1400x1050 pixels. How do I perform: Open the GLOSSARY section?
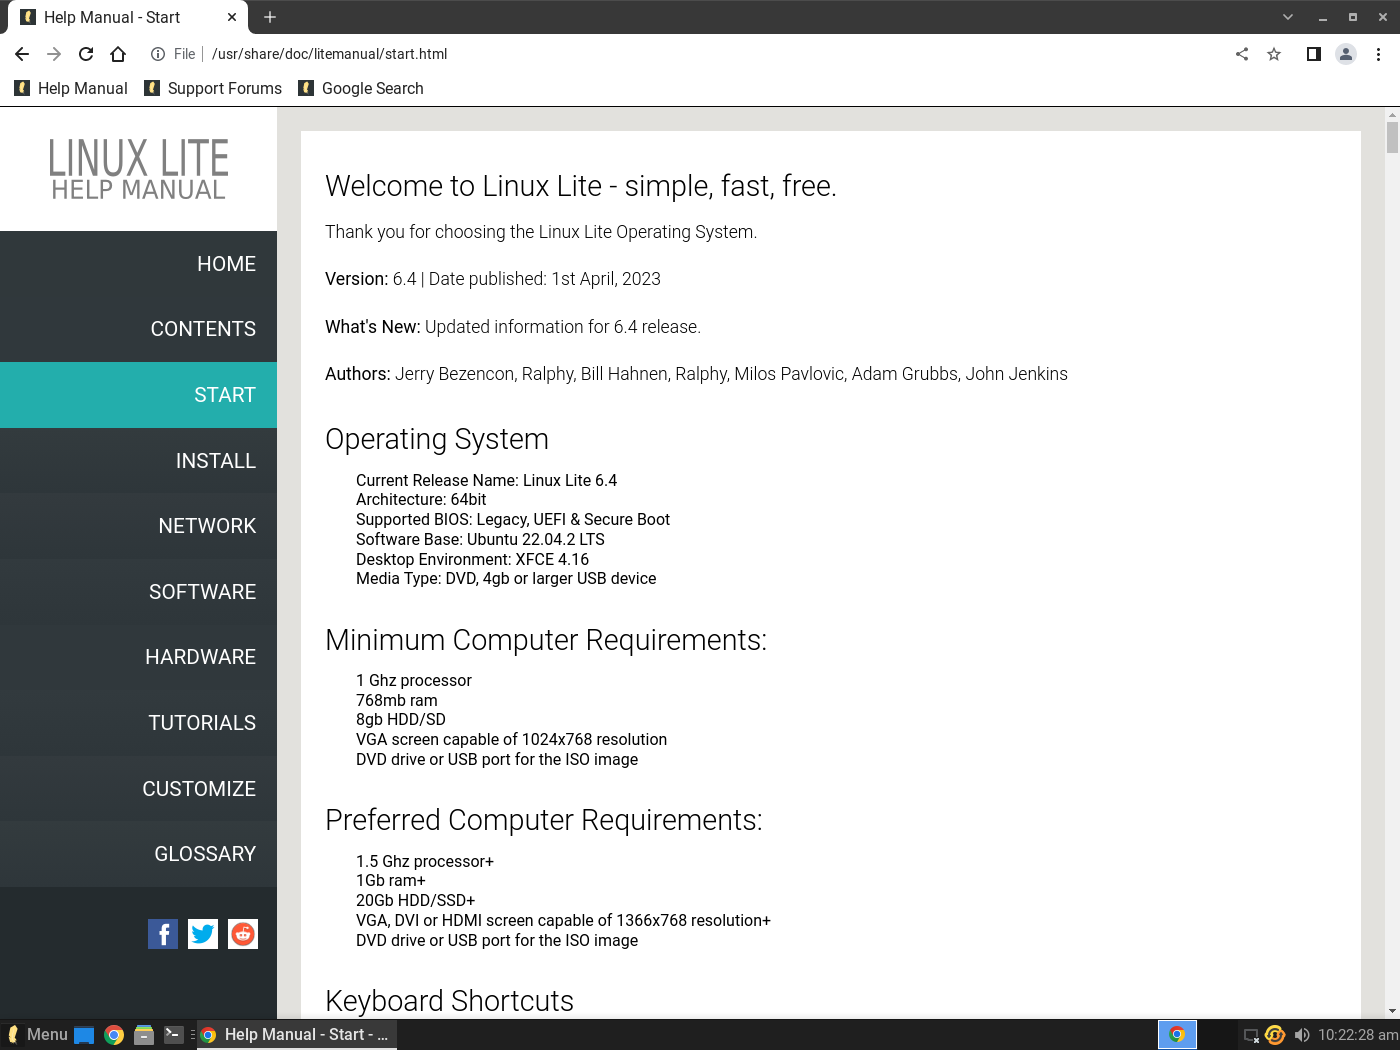pyautogui.click(x=205, y=853)
